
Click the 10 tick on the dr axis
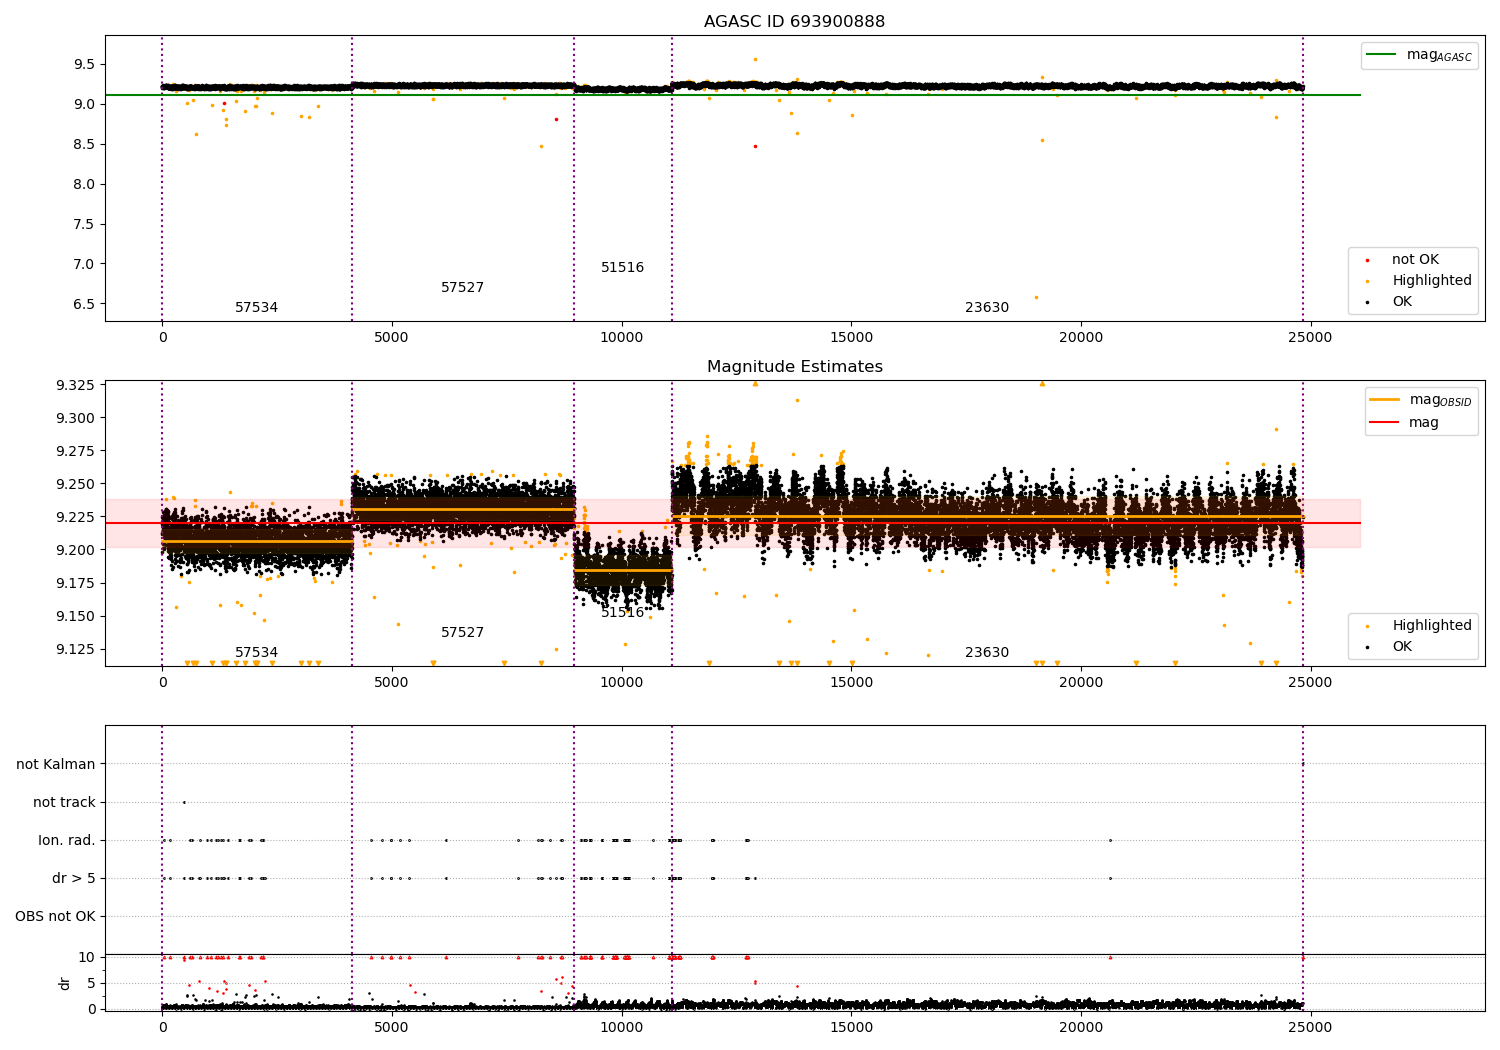[87, 957]
